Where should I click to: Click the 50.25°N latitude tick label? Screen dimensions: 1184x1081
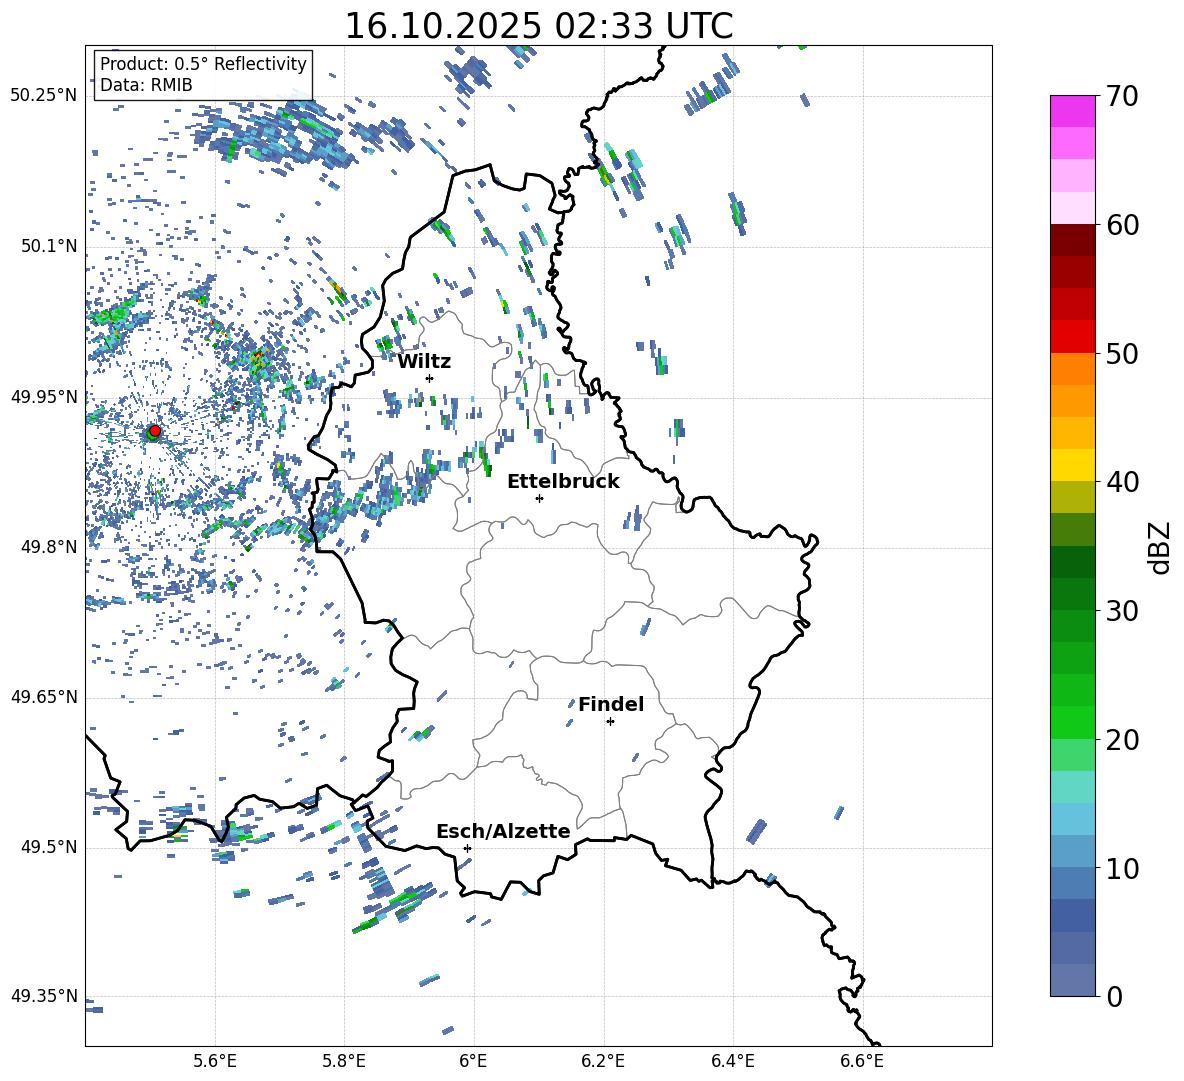click(44, 96)
